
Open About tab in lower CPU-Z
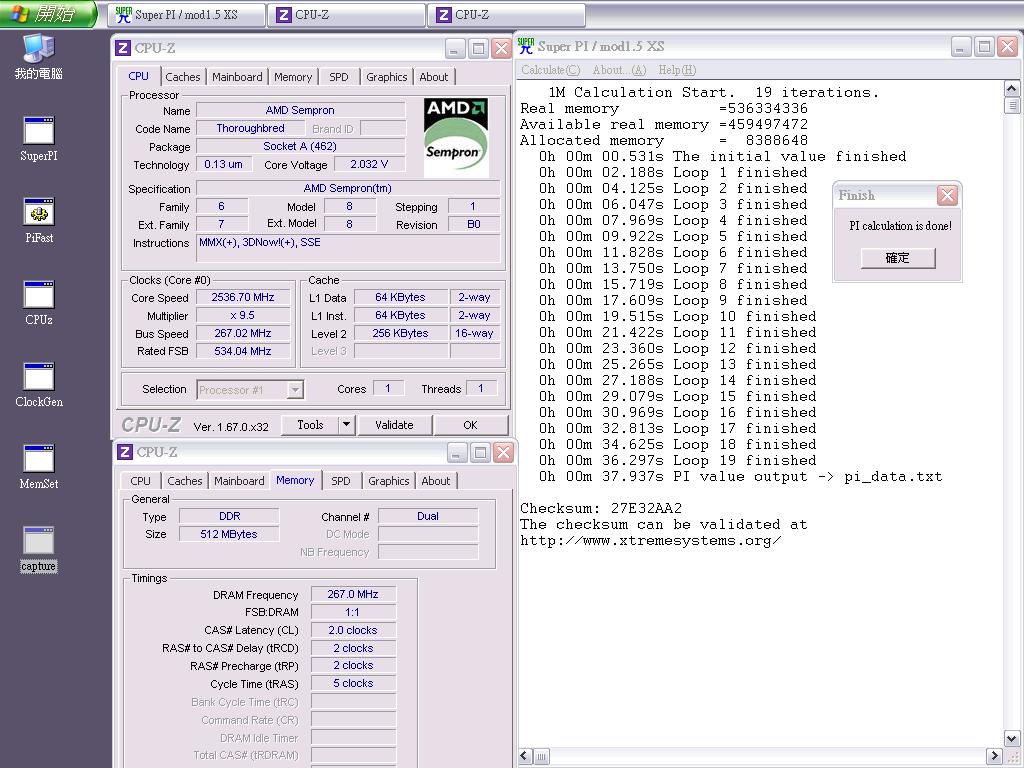click(x=436, y=481)
